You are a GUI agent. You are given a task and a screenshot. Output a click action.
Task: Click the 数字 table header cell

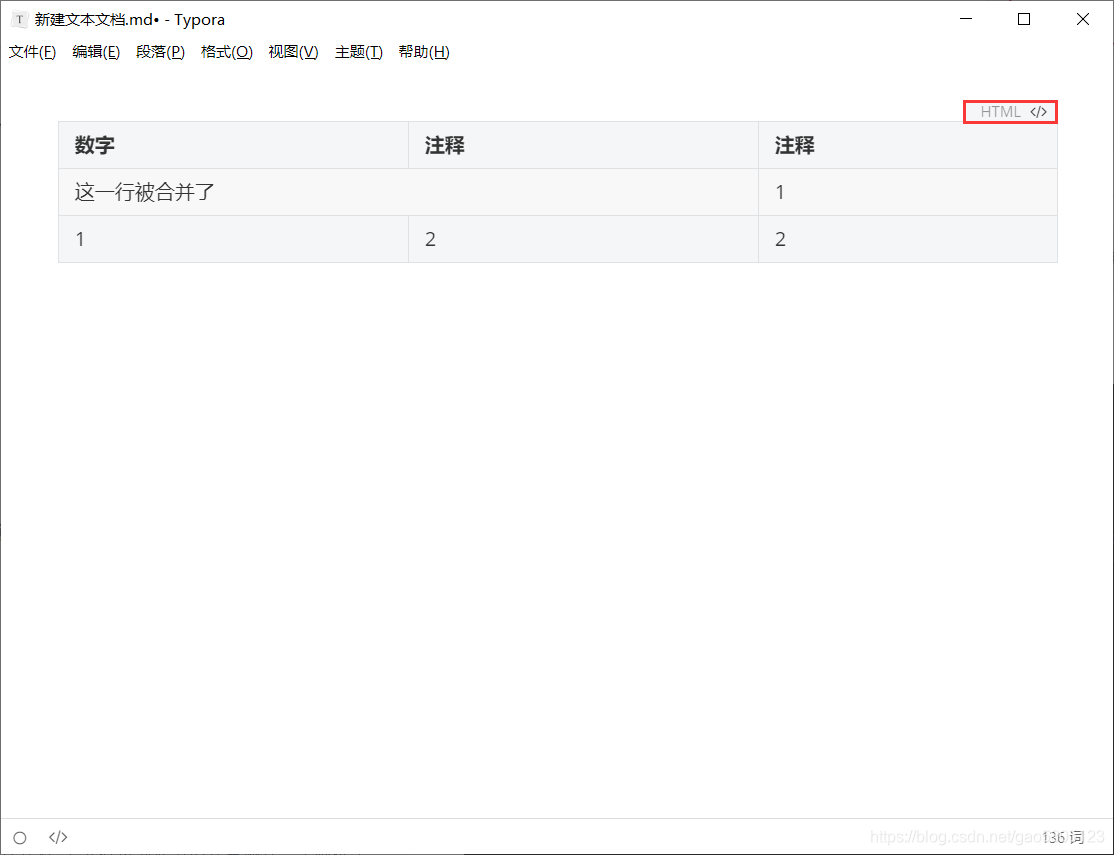point(94,145)
